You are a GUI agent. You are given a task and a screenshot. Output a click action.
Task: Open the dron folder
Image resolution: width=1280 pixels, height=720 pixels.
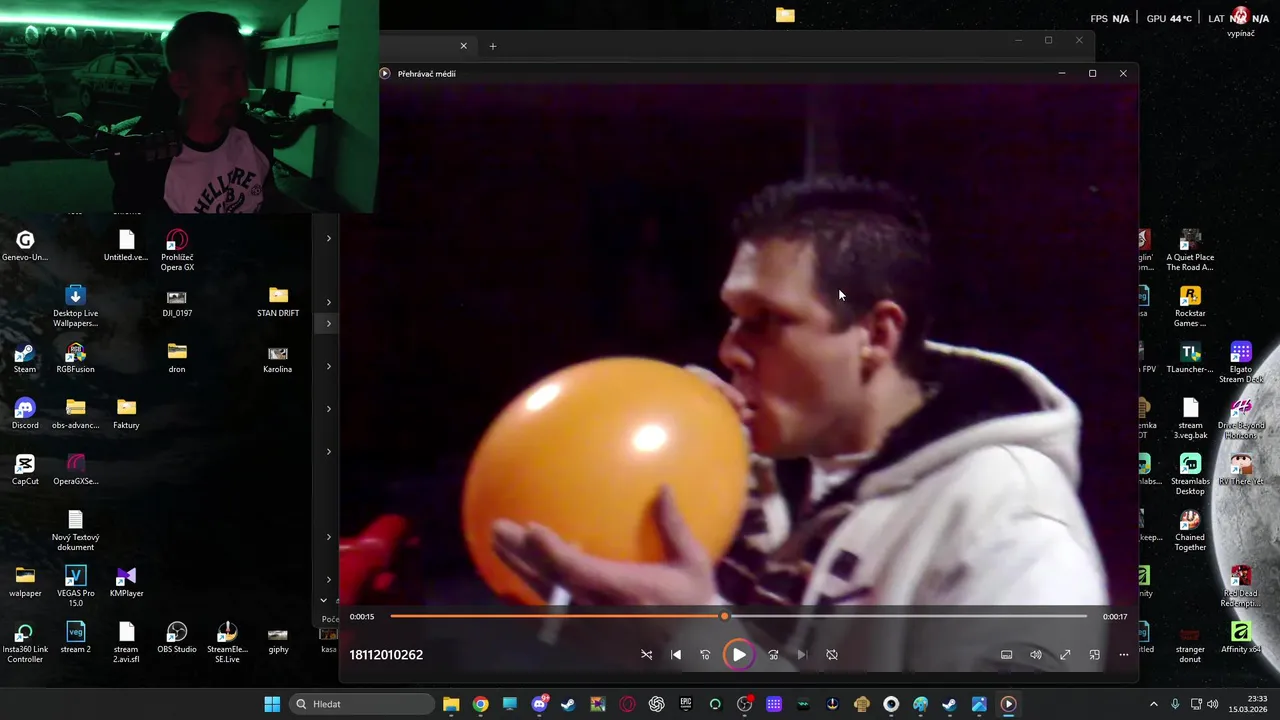(x=177, y=358)
